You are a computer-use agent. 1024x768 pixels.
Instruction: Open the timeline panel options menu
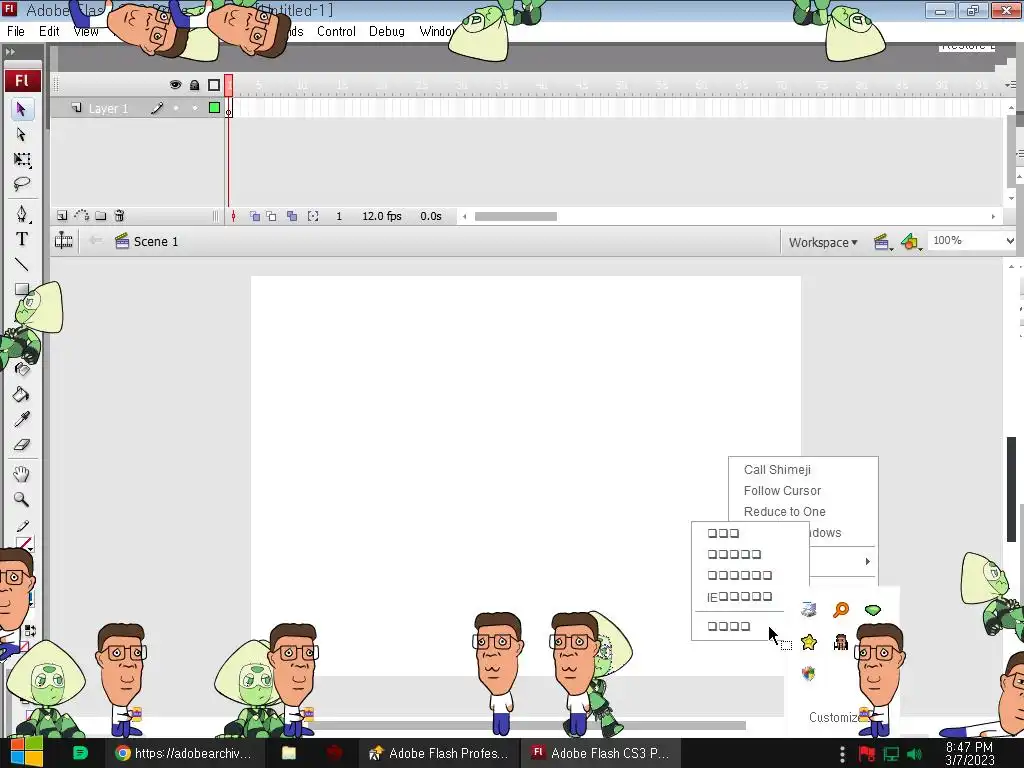click(x=1011, y=85)
